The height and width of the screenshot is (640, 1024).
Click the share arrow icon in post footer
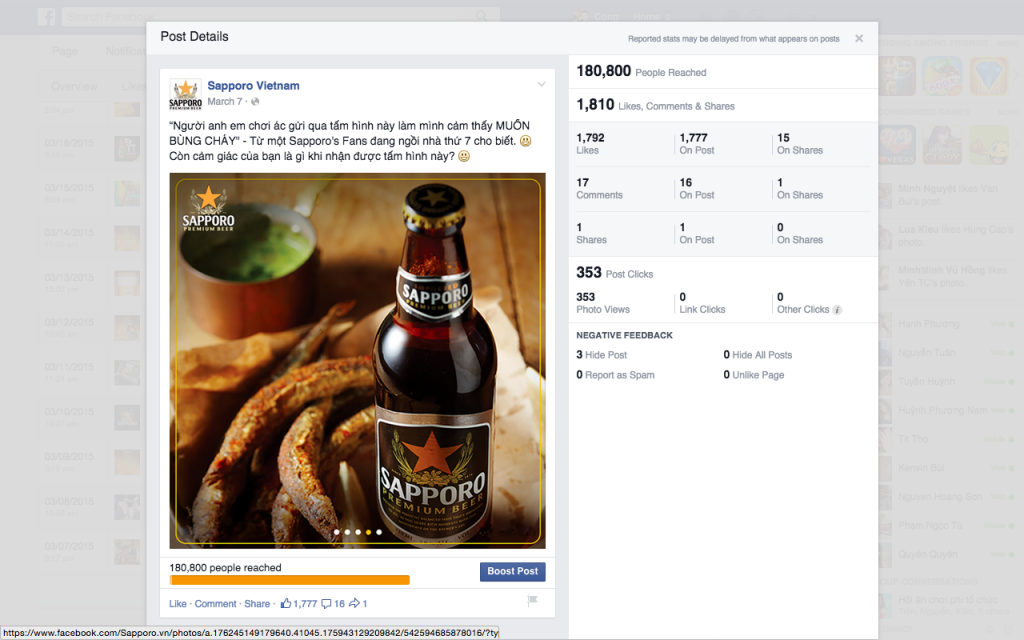(x=354, y=603)
